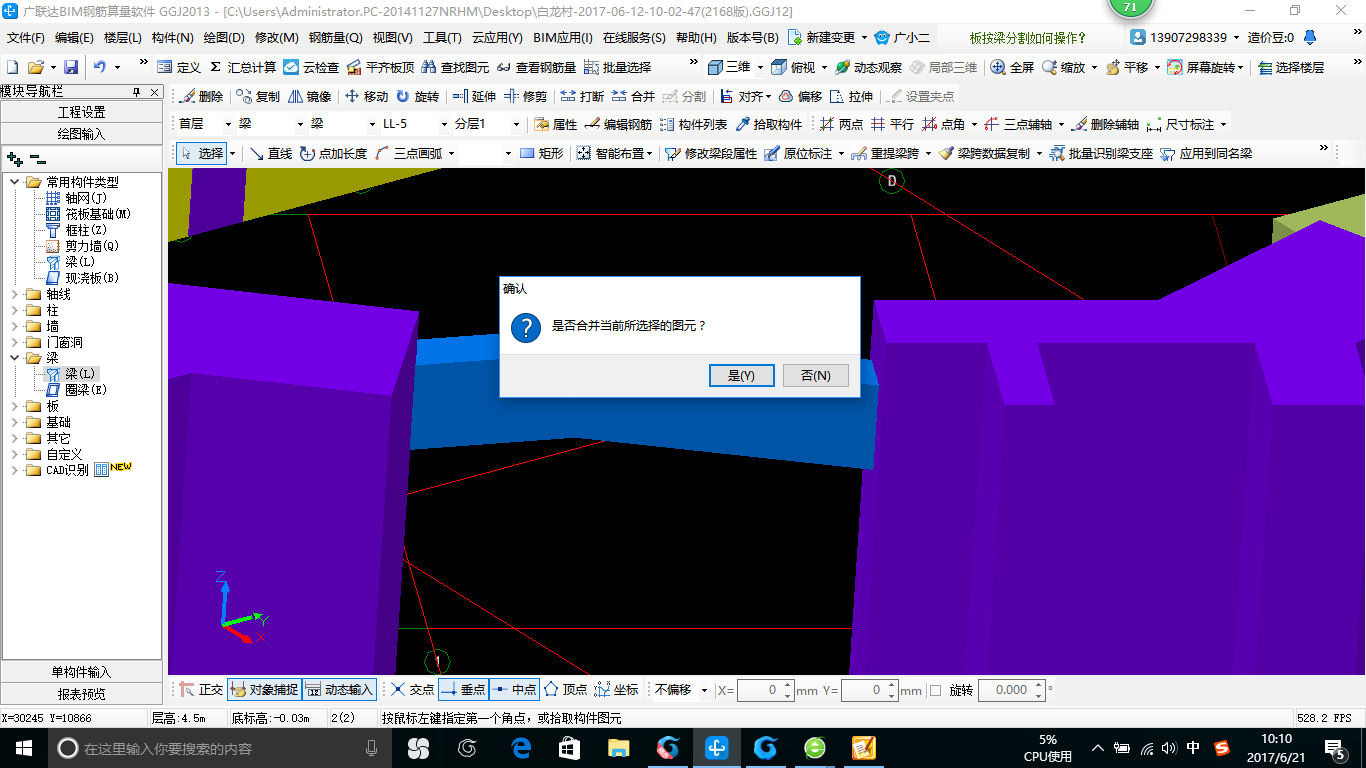The image size is (1366, 768).
Task: Toggle 交点 intersection snap
Action: coord(412,690)
